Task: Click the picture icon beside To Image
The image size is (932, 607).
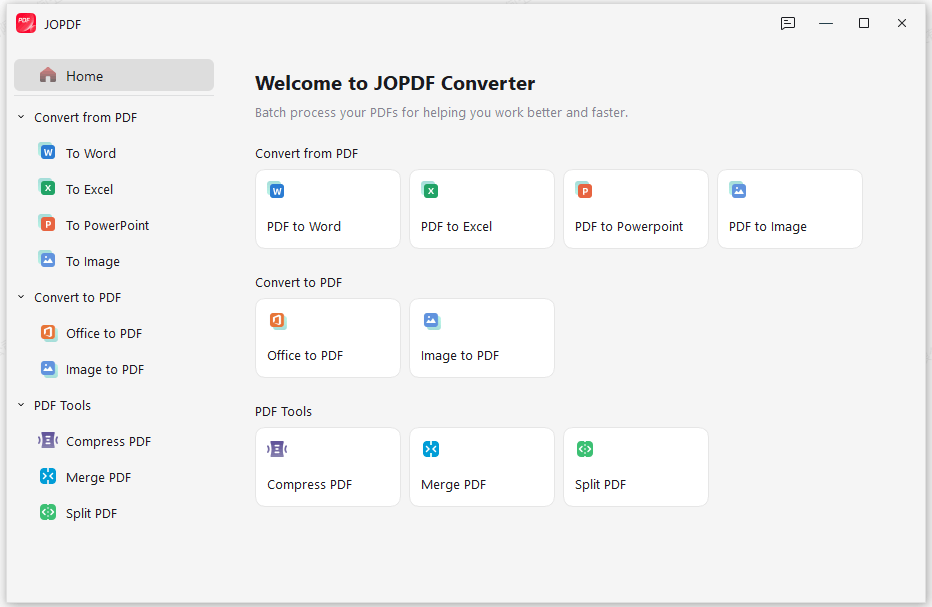Action: (x=48, y=260)
